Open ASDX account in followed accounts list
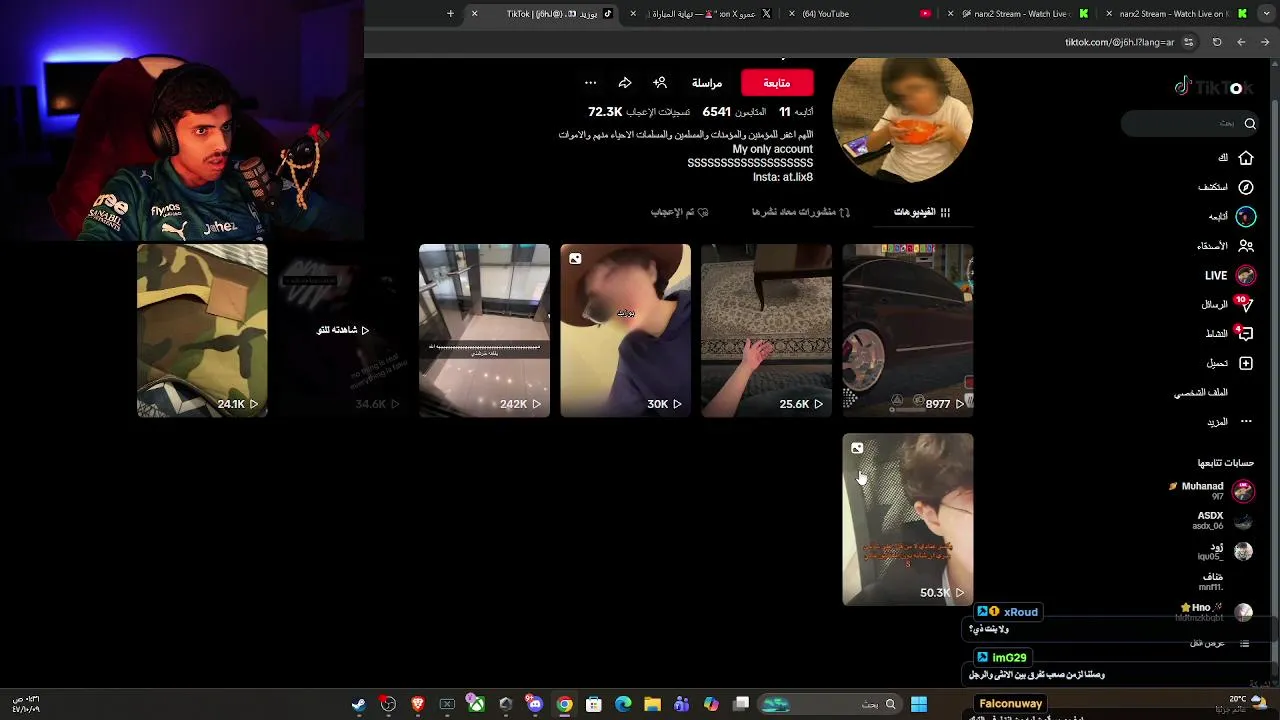The height and width of the screenshot is (720, 1280). [1222, 520]
